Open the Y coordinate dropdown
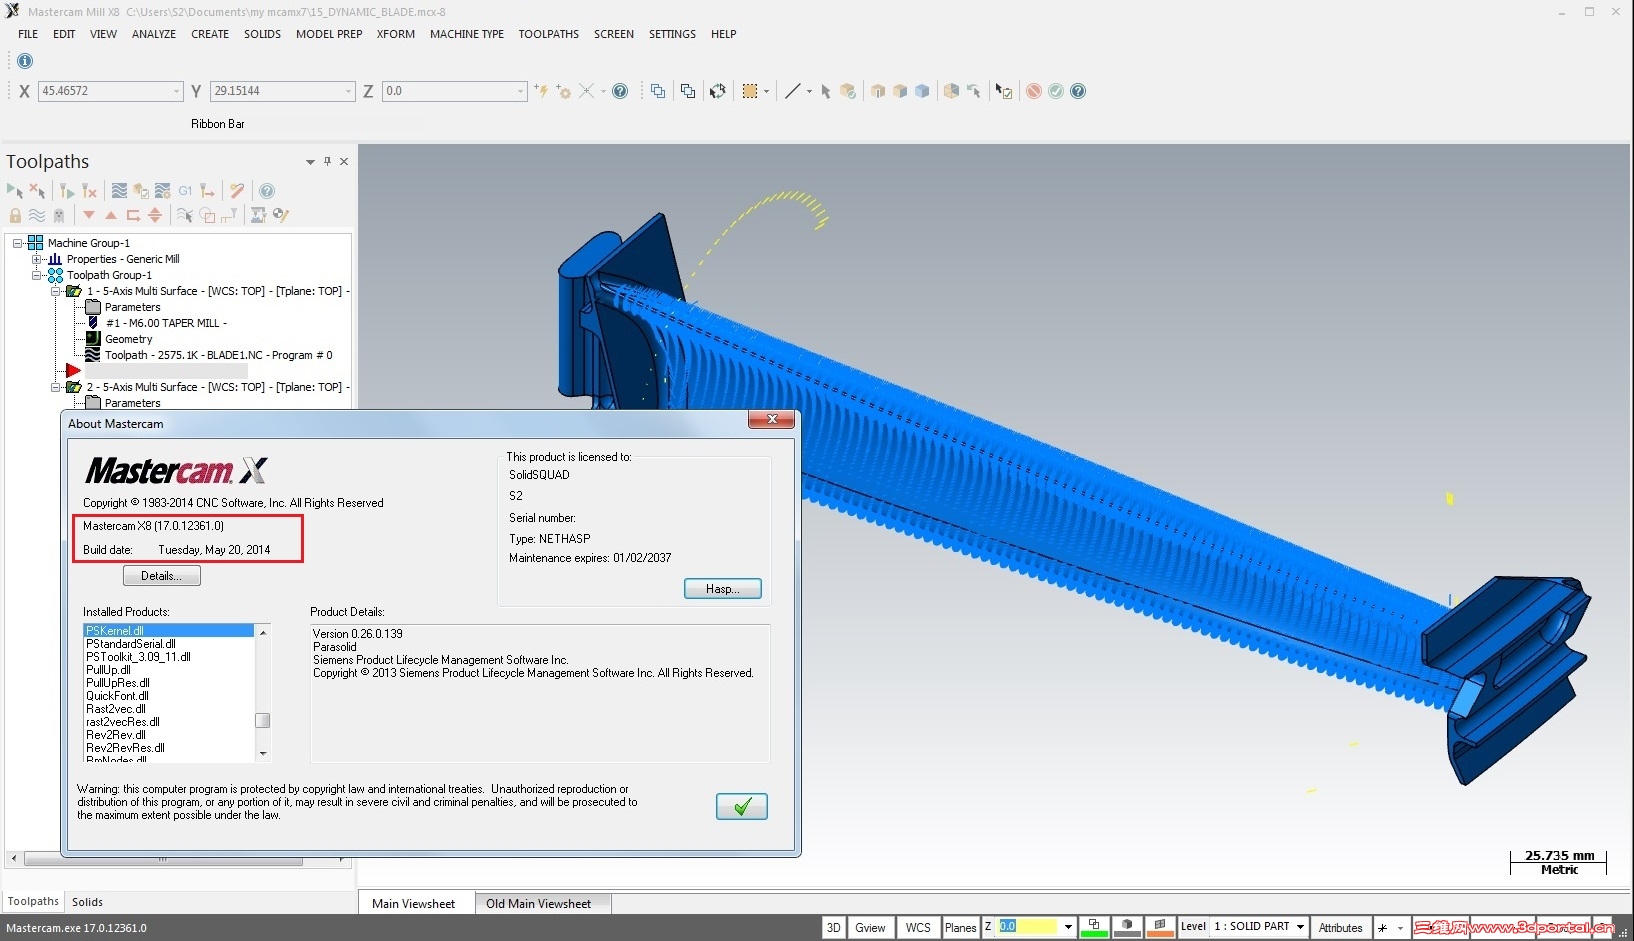This screenshot has width=1634, height=941. point(348,91)
